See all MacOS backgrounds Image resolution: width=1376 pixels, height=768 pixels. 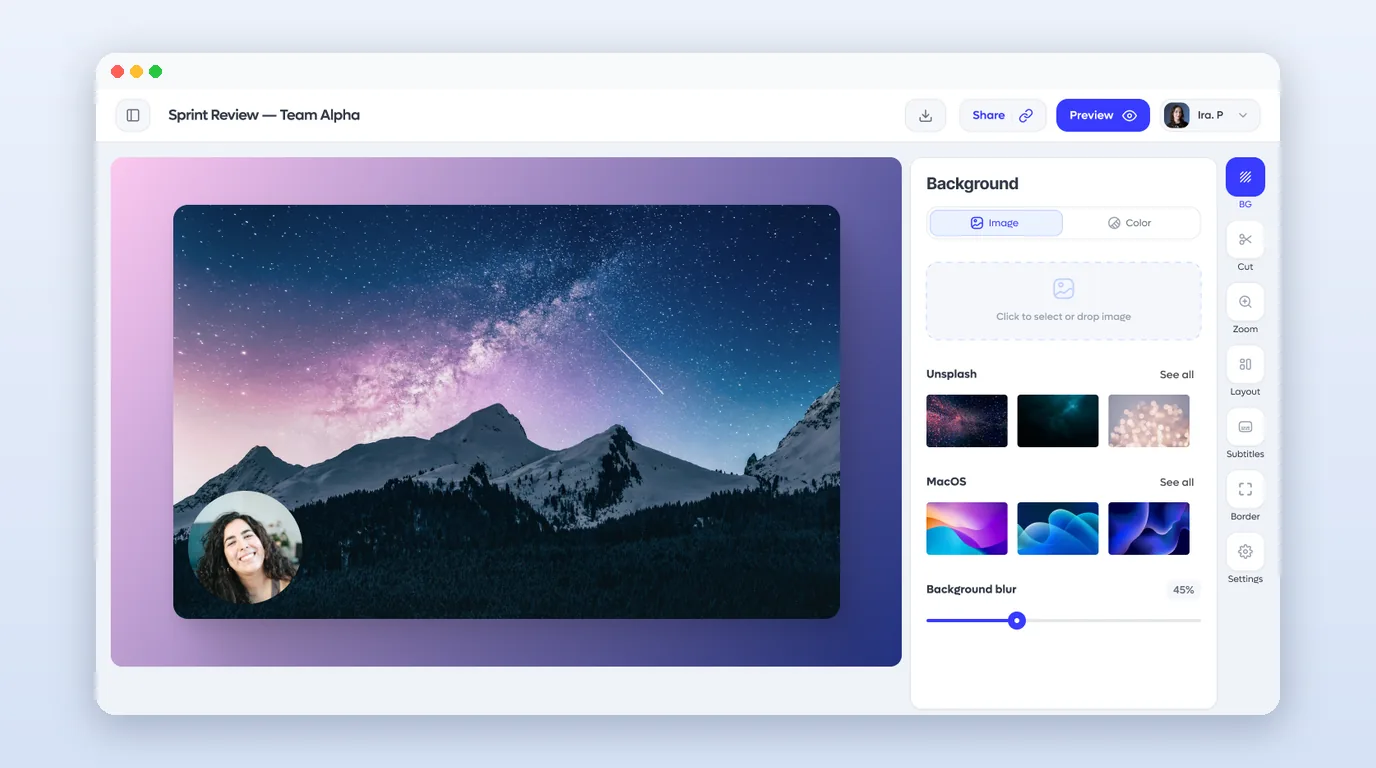click(x=1177, y=483)
